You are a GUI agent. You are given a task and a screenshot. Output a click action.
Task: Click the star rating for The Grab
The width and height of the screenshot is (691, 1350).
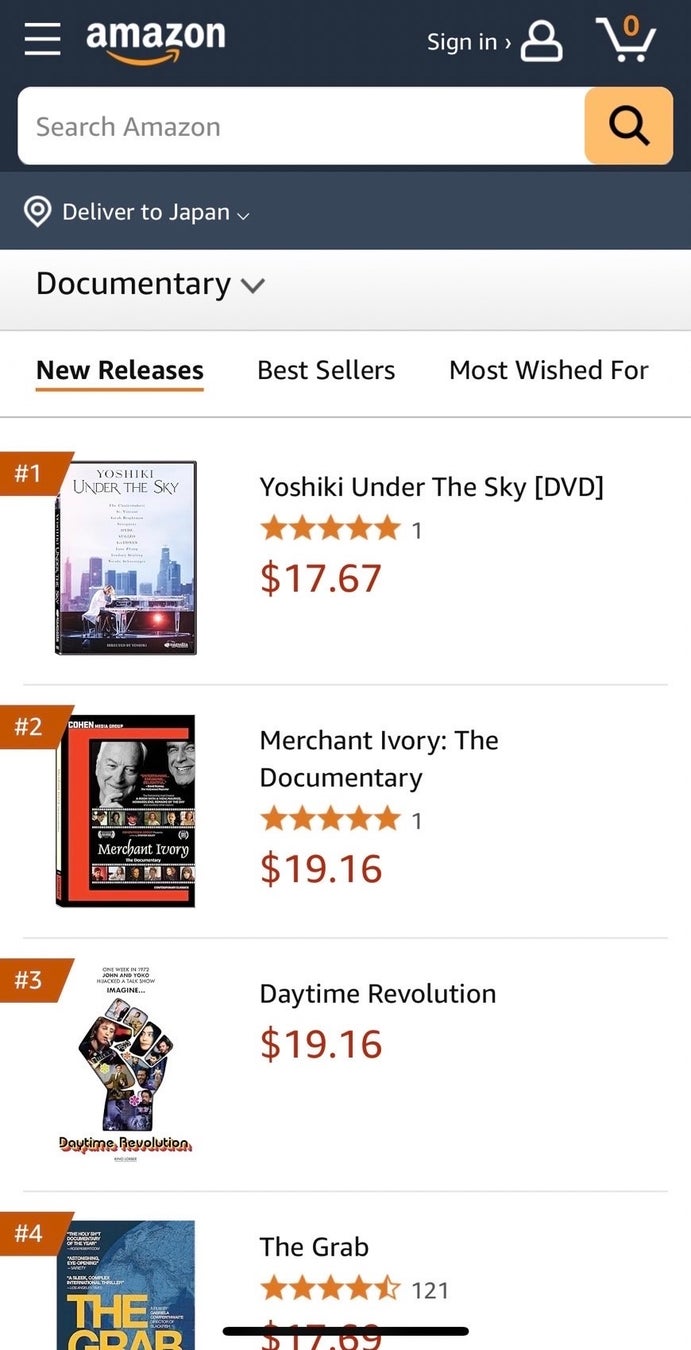pos(330,1290)
